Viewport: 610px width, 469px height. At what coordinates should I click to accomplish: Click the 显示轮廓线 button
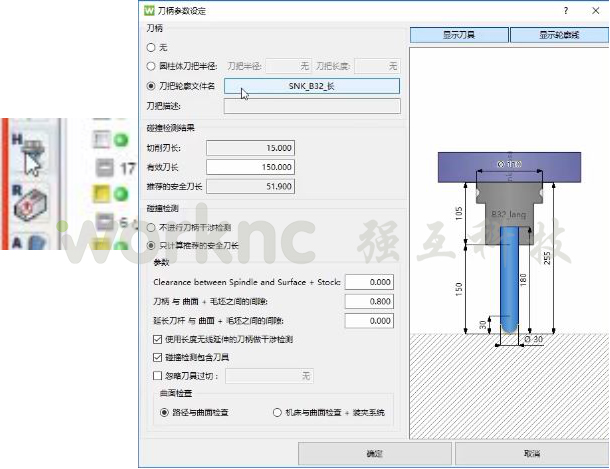(559, 35)
